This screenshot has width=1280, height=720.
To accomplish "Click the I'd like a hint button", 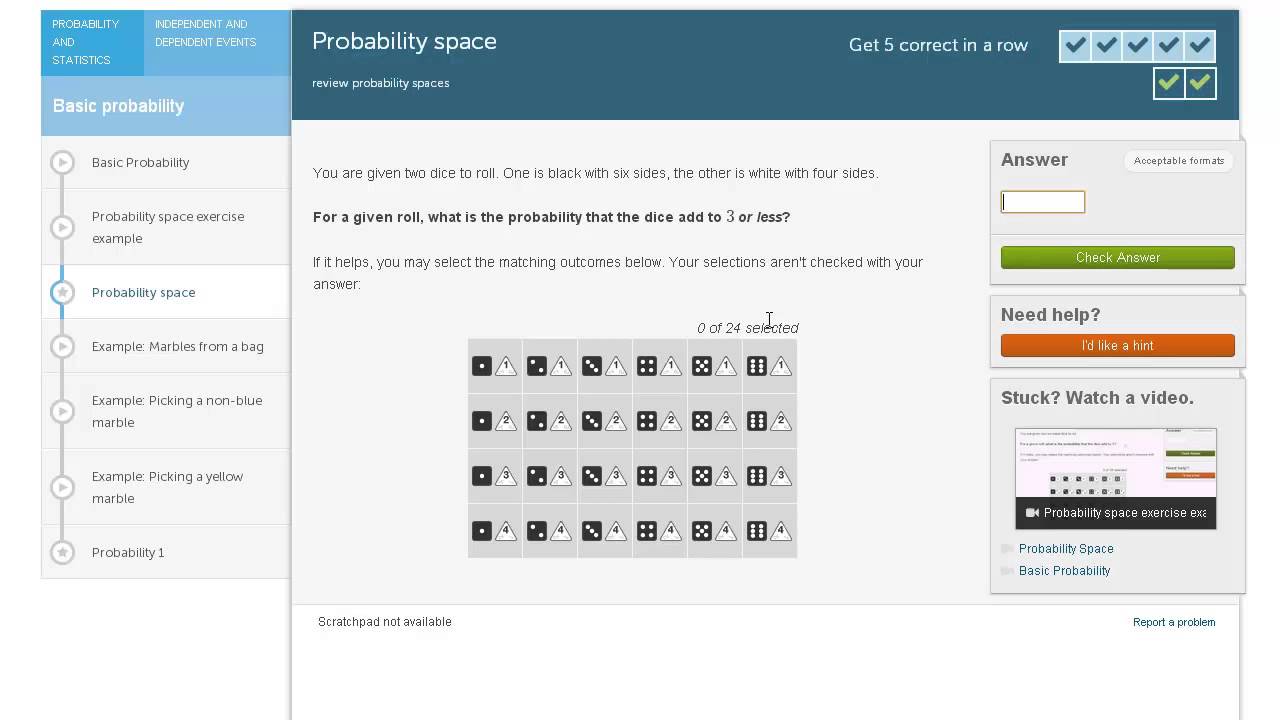I will coord(1117,346).
